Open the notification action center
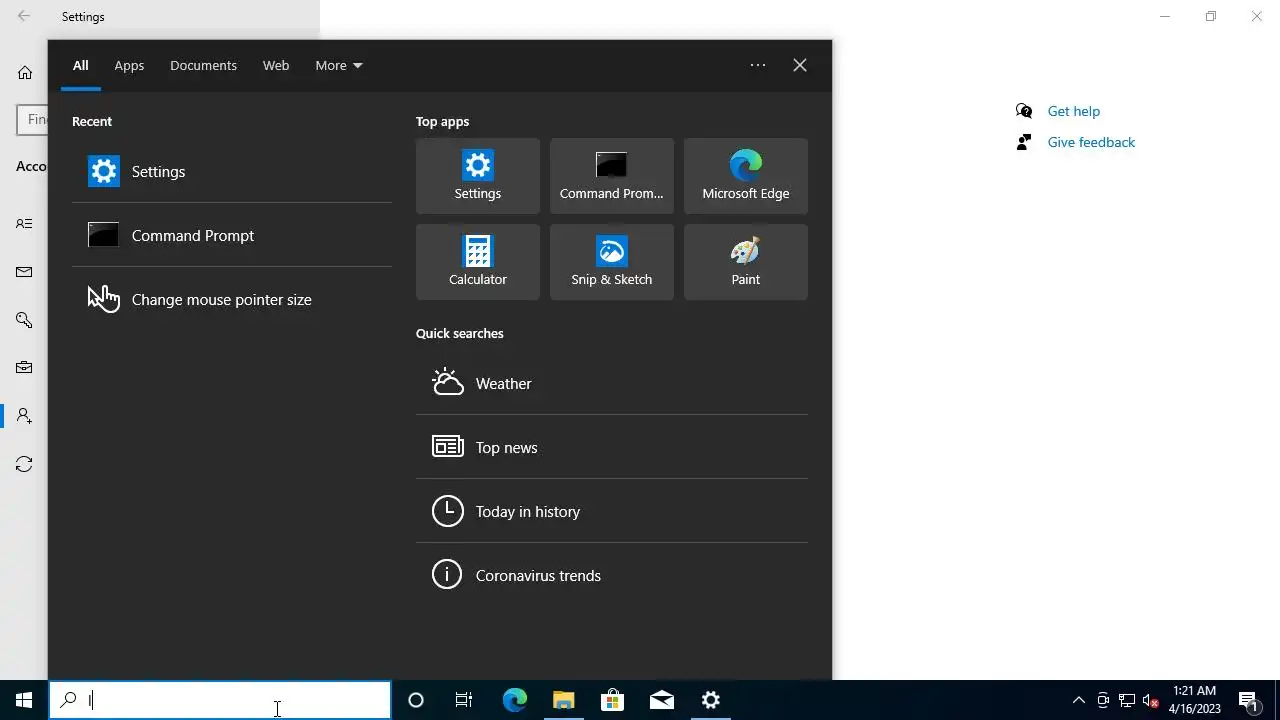The width and height of the screenshot is (1280, 720). (1249, 700)
